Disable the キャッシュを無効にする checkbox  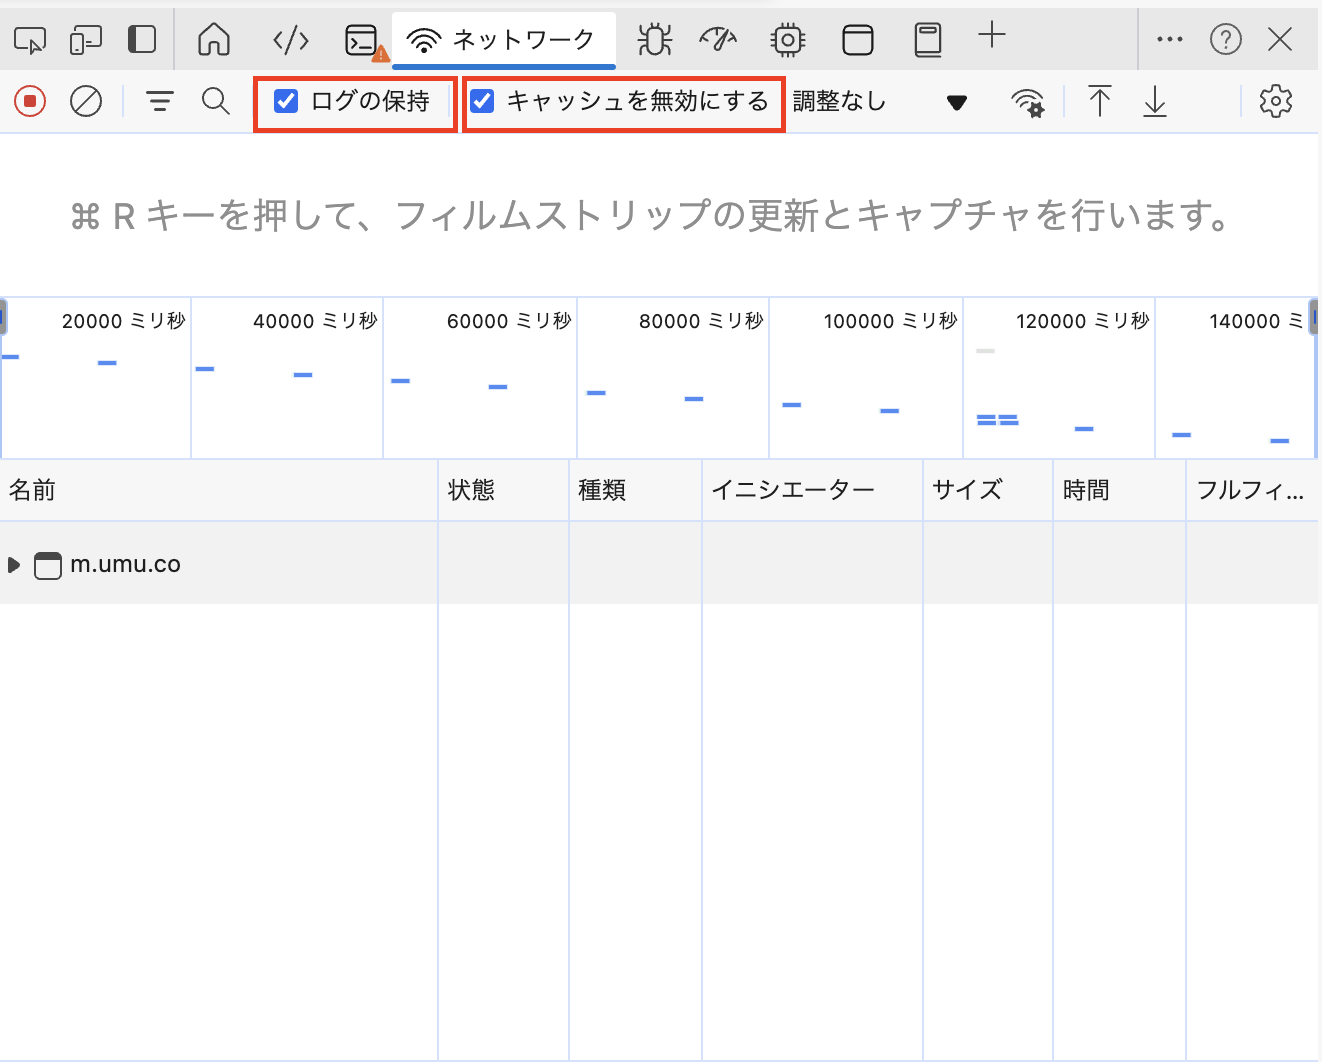482,101
